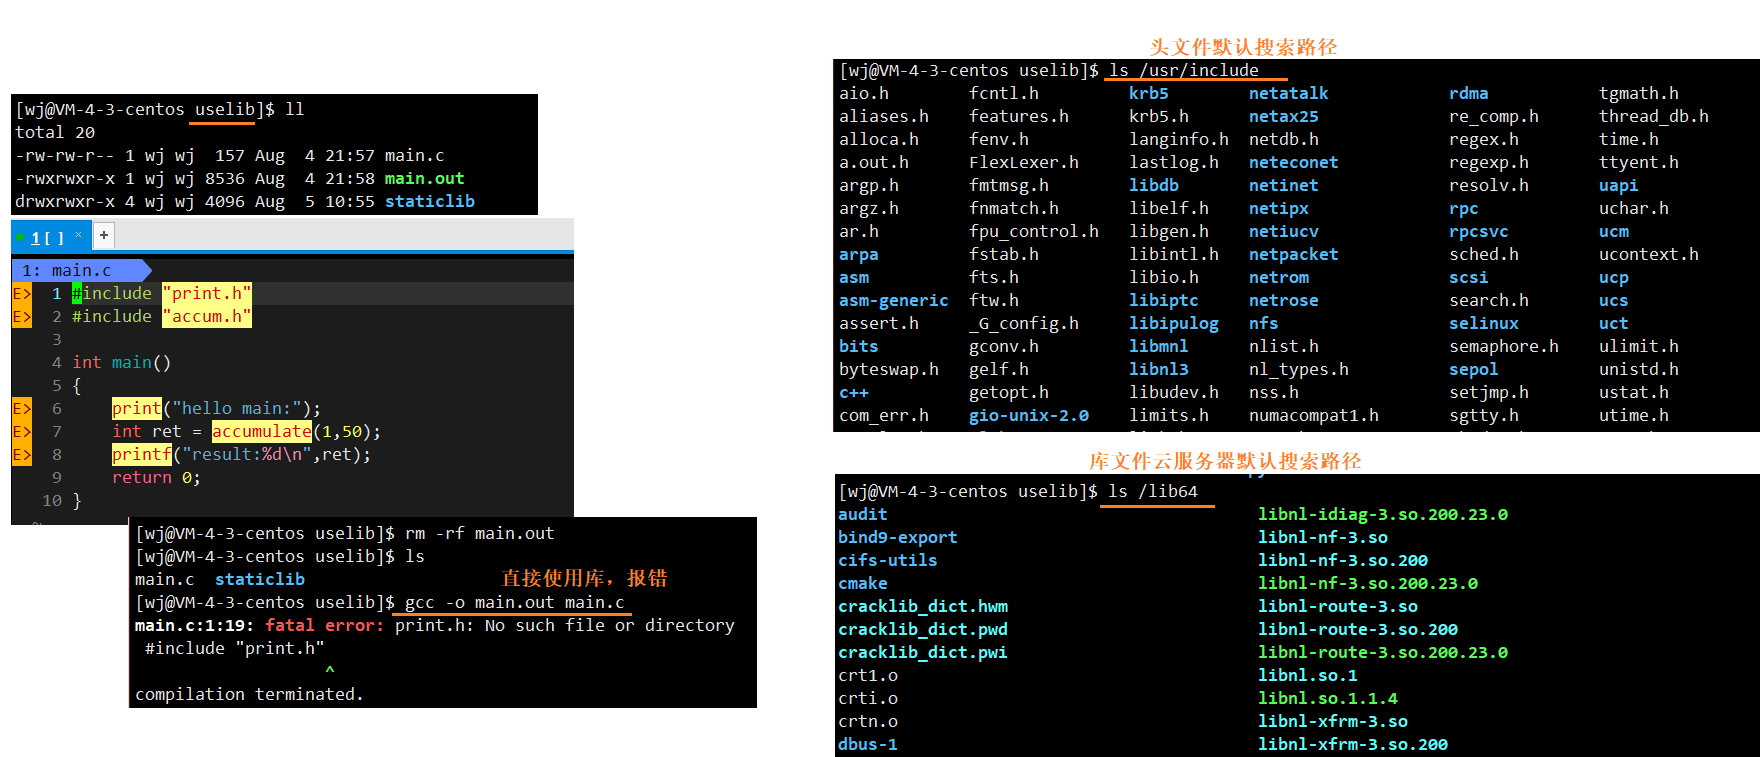
Task: Click the 'dbus-1' entry in /lib64
Action: coord(868,744)
